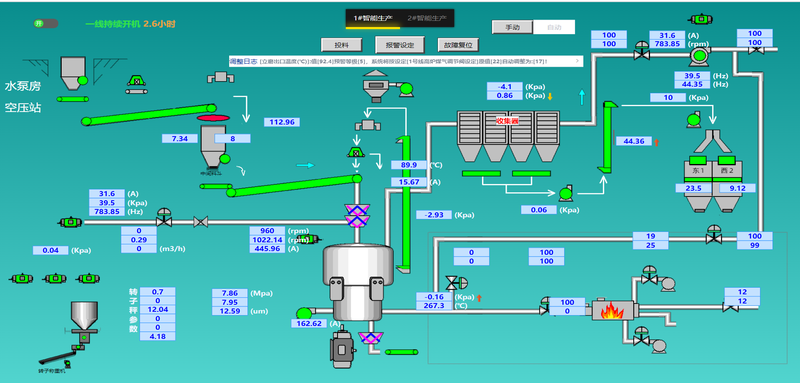
Task: Click the 故障复位 fault reset button
Action: tap(458, 45)
